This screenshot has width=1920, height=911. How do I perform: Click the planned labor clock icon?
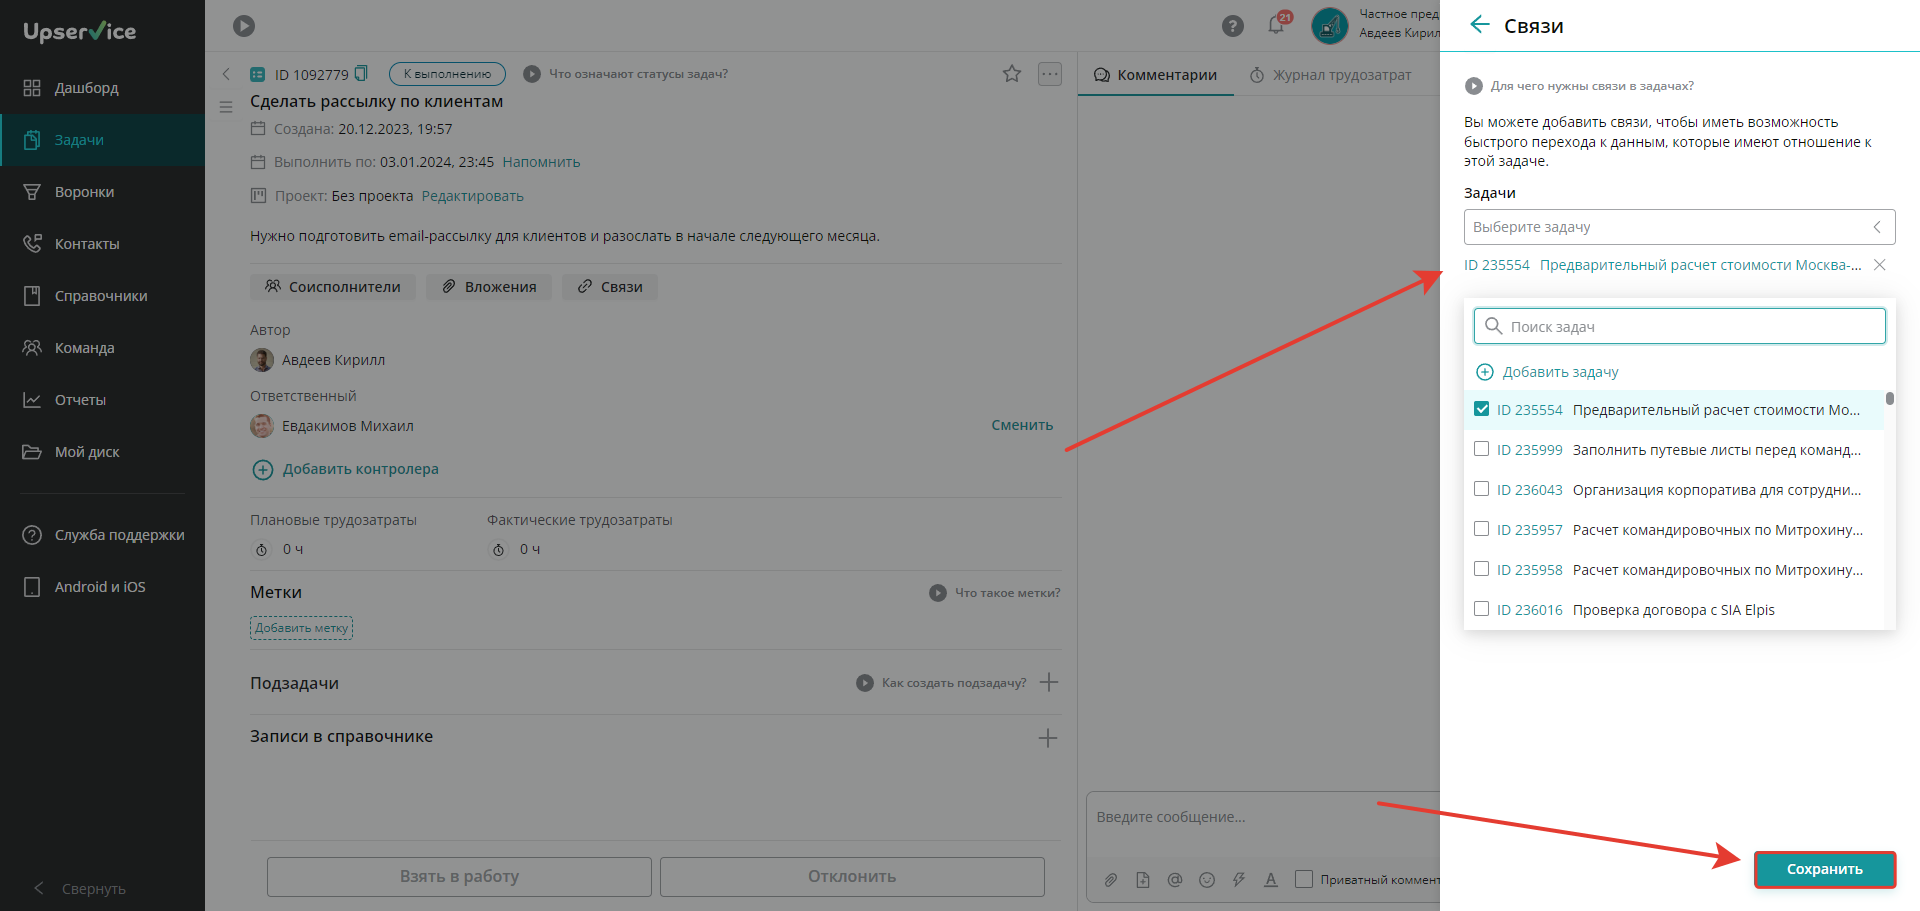(x=262, y=550)
